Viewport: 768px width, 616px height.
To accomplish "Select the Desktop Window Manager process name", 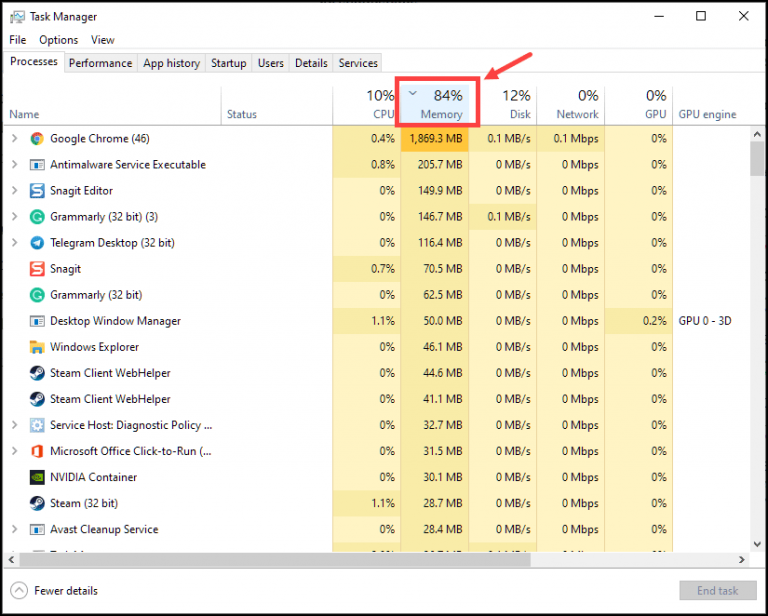I will pos(115,321).
